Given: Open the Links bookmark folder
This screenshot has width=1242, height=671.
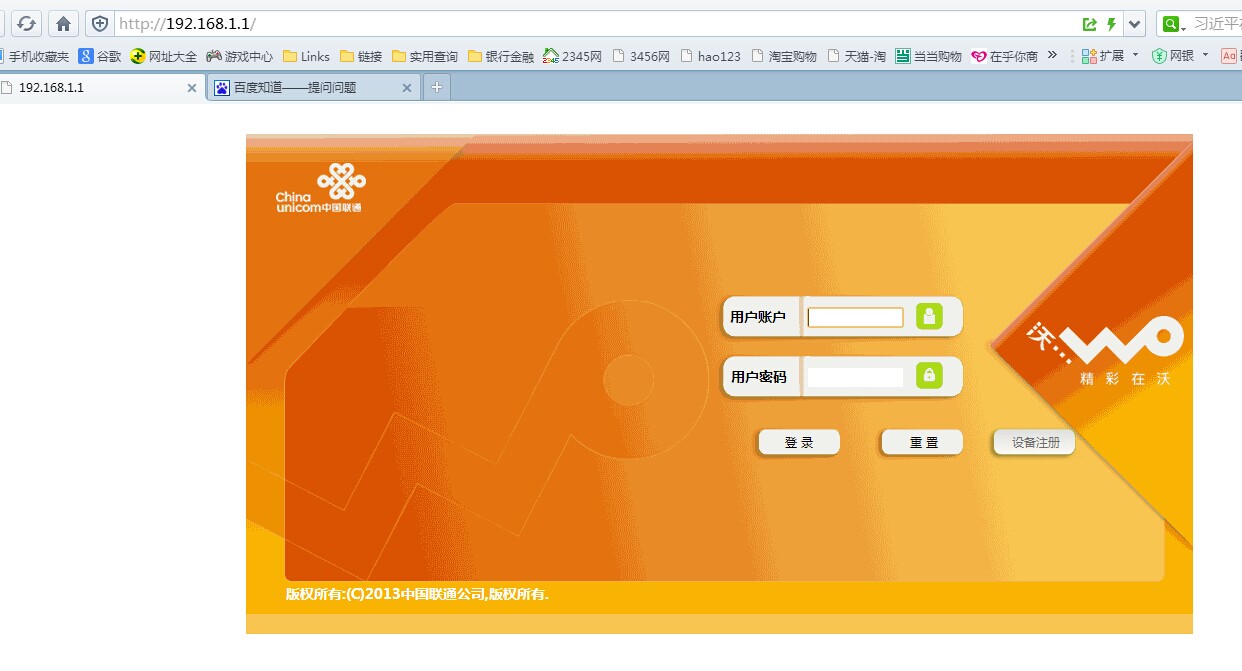Looking at the screenshot, I should point(307,56).
